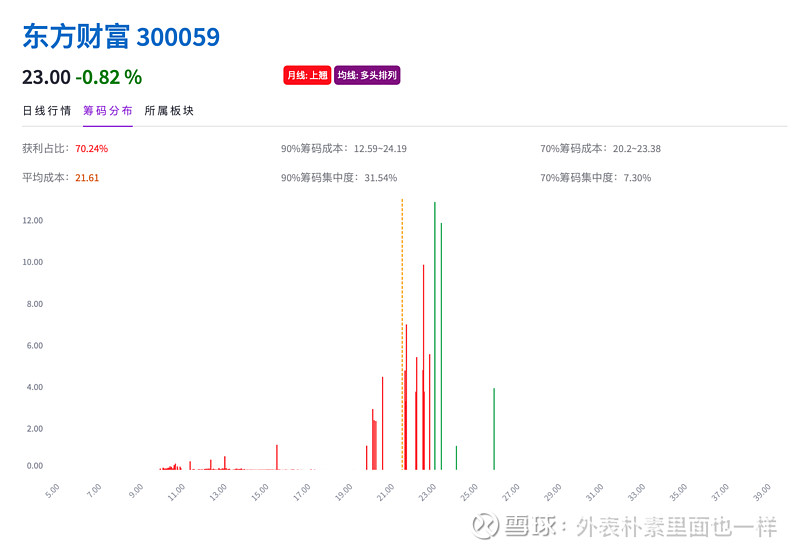Click the 90%筹码集中度 value 31.54%

click(x=381, y=178)
